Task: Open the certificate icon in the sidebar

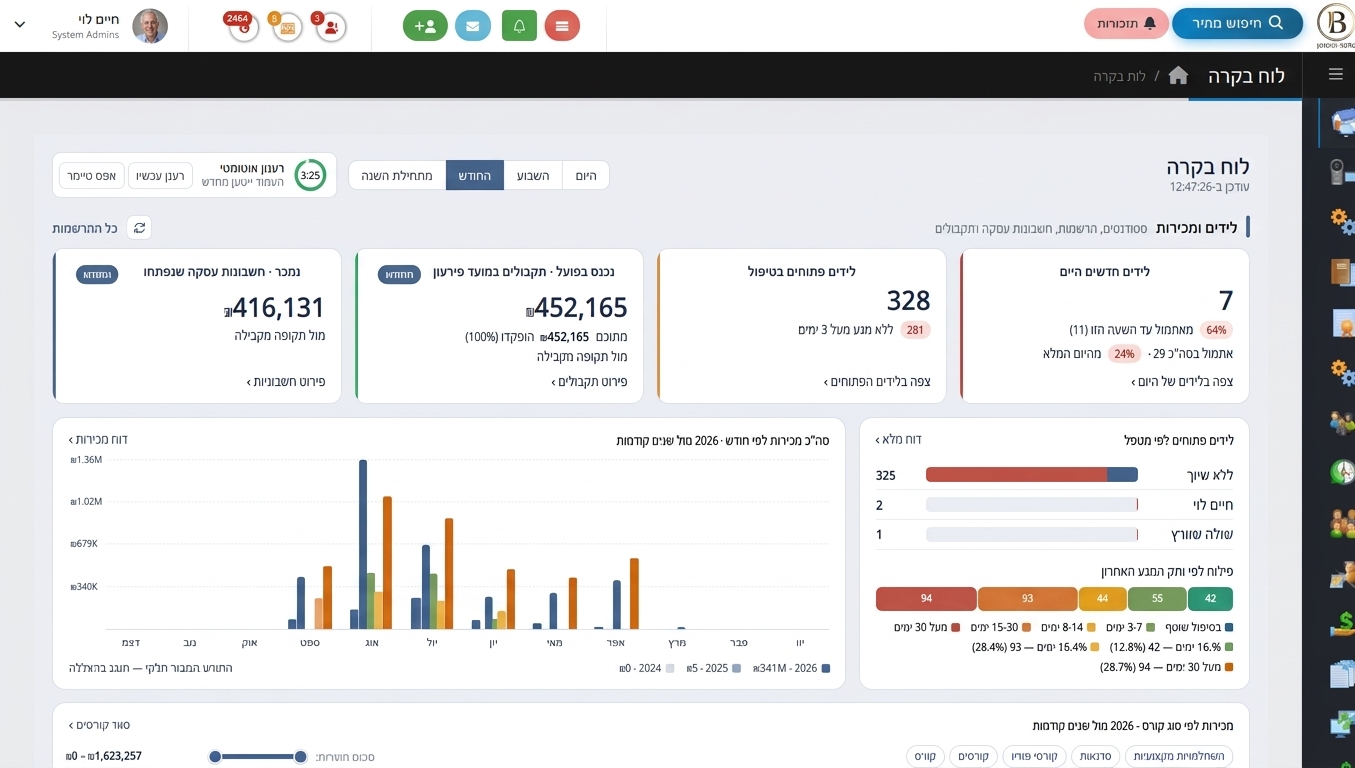Action: point(1341,323)
